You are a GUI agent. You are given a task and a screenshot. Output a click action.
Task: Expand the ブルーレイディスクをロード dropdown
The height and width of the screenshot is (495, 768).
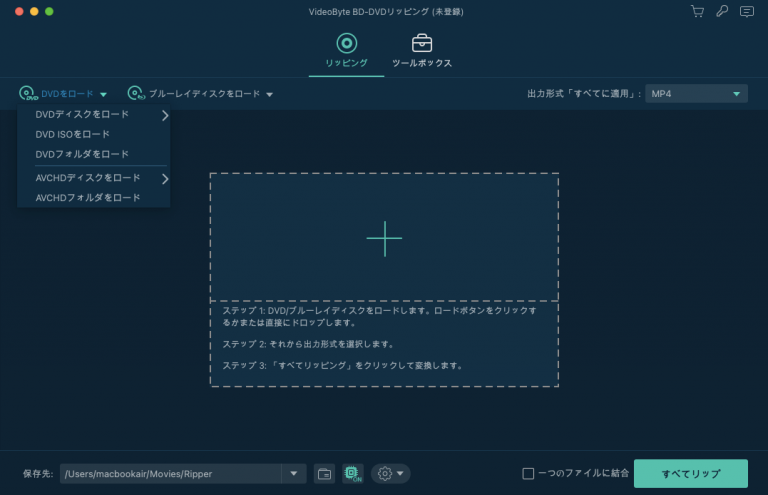click(x=269, y=94)
